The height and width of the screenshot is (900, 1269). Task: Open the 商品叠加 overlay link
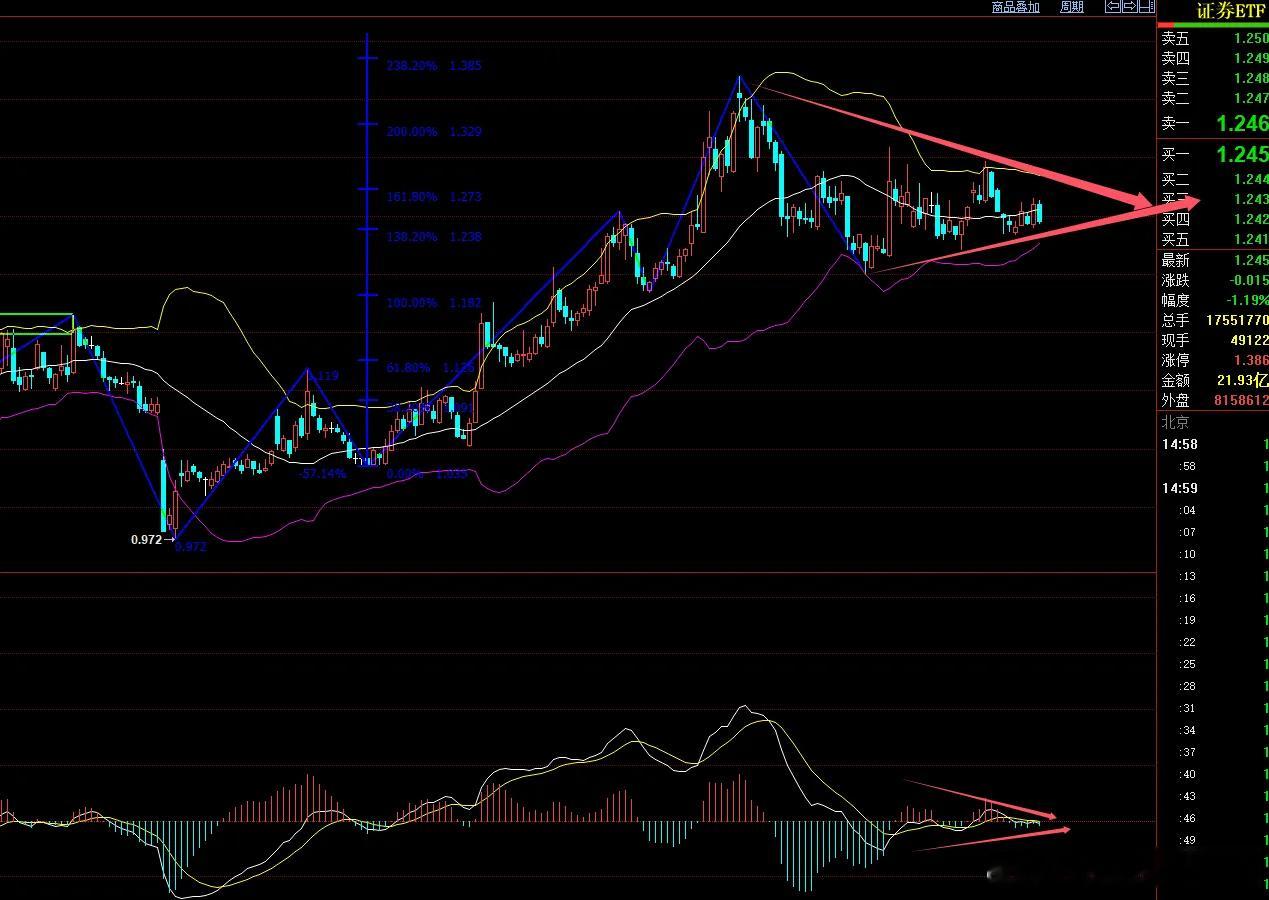click(x=1016, y=7)
